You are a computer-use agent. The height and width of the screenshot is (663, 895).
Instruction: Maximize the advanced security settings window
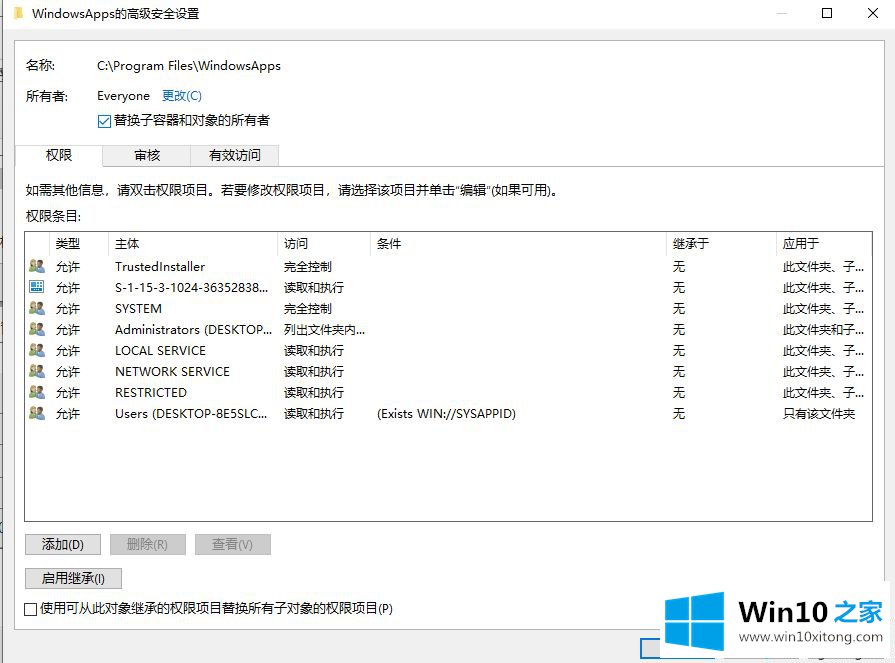pyautogui.click(x=827, y=13)
